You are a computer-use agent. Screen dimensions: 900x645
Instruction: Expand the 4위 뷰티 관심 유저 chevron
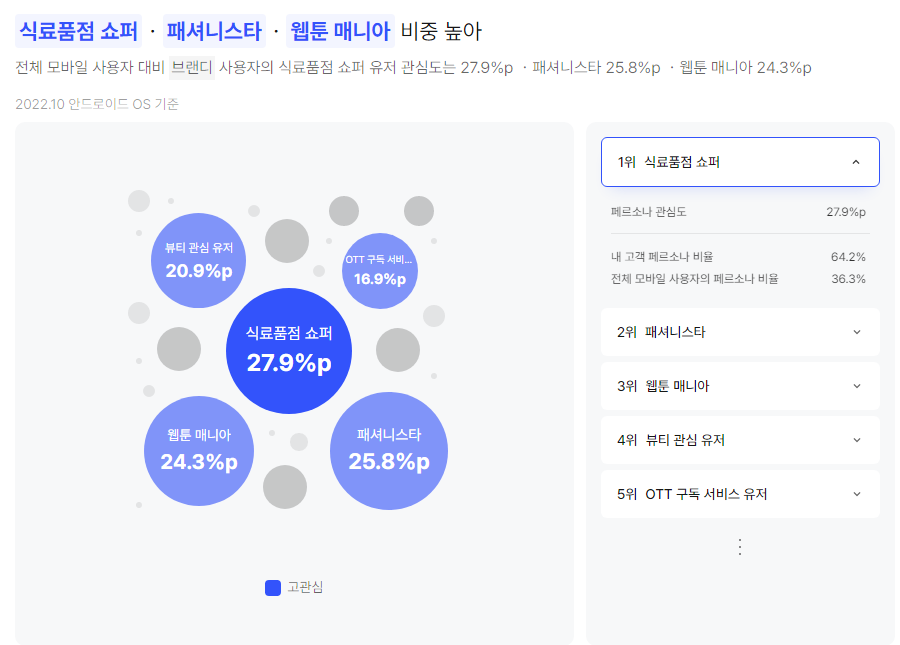pyautogui.click(x=856, y=440)
